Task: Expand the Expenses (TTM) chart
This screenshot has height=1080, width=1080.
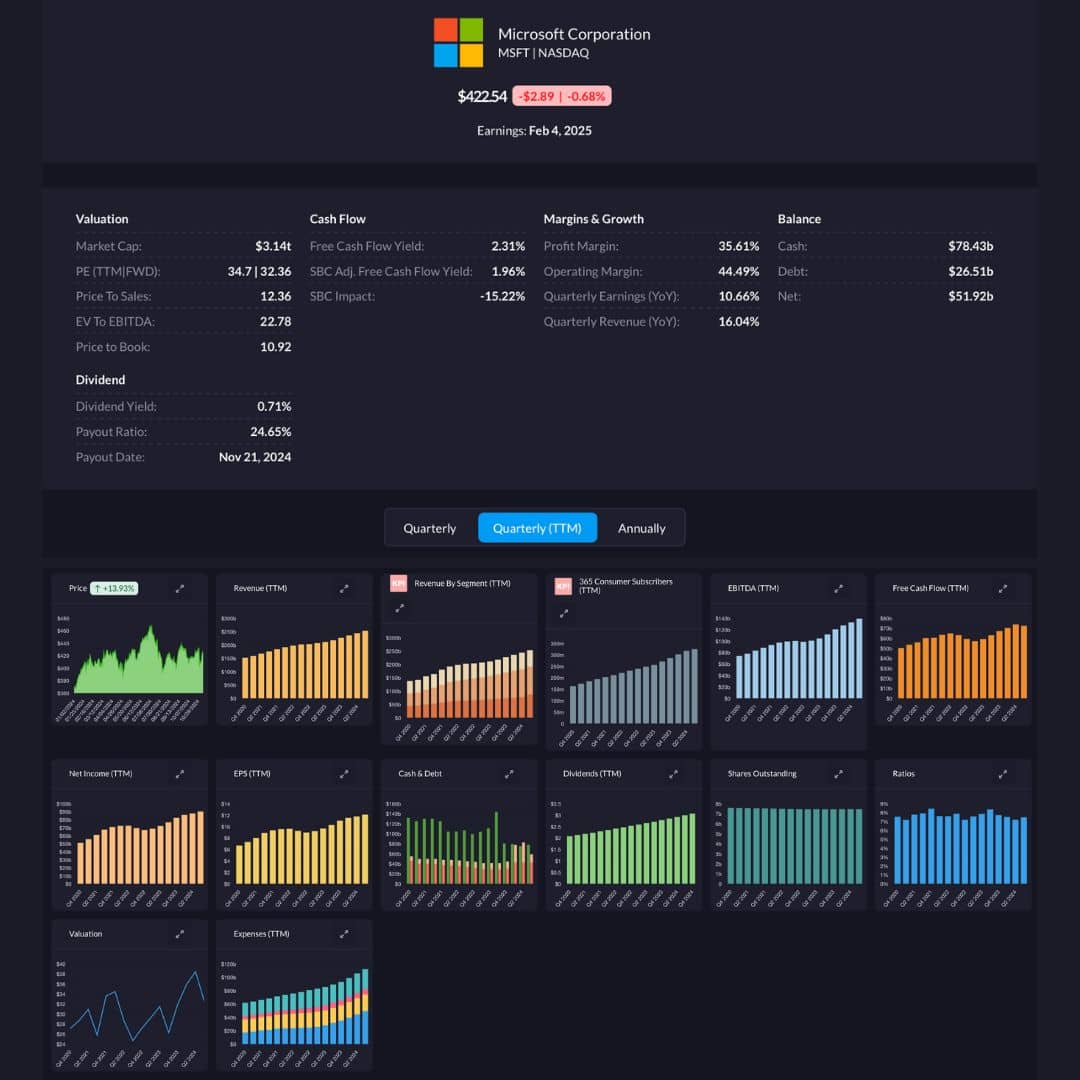Action: coord(344,934)
